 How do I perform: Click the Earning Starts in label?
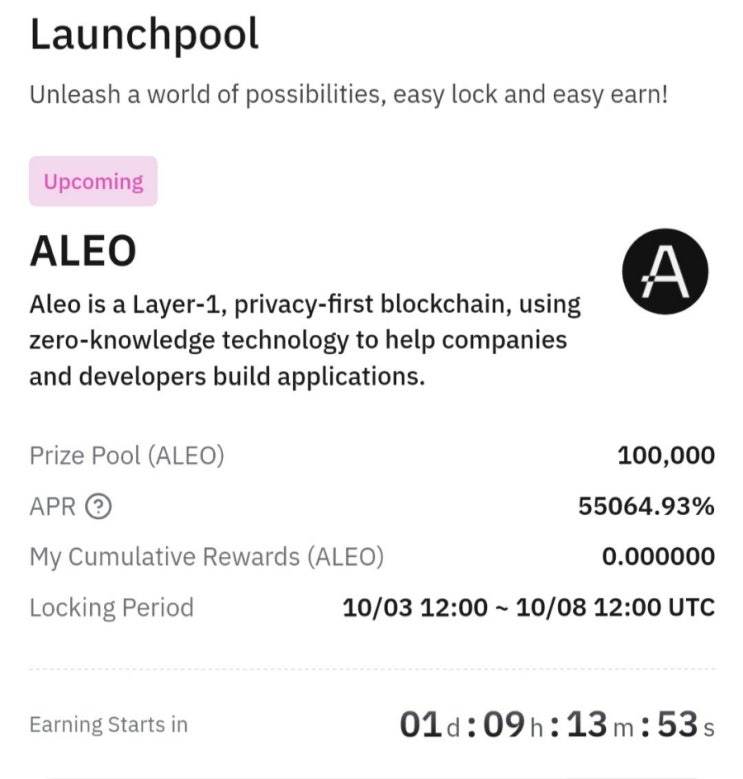108,725
